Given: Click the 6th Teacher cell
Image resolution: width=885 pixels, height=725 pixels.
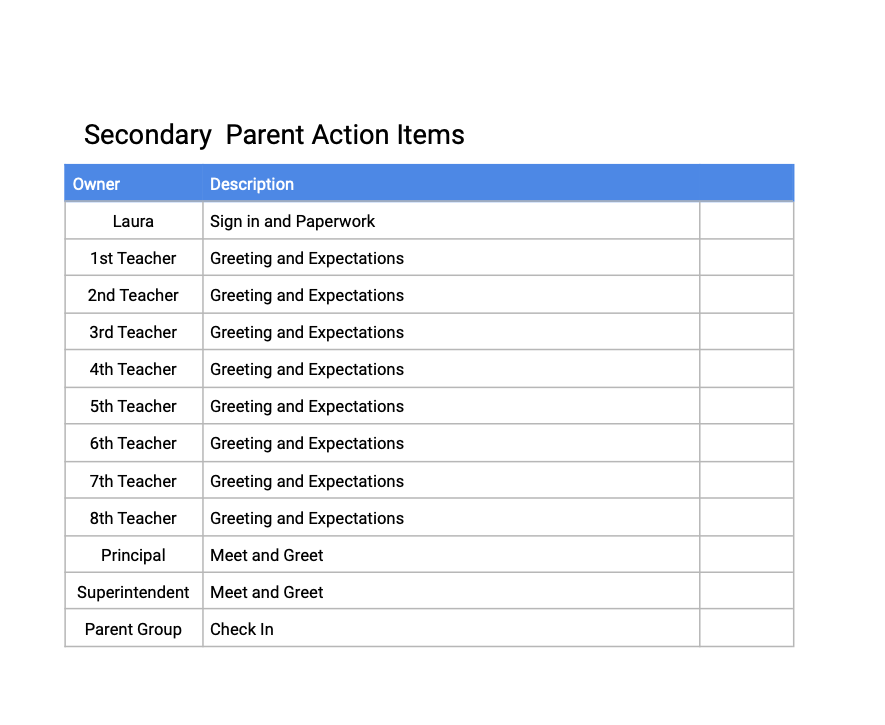Looking at the screenshot, I should click(x=133, y=443).
